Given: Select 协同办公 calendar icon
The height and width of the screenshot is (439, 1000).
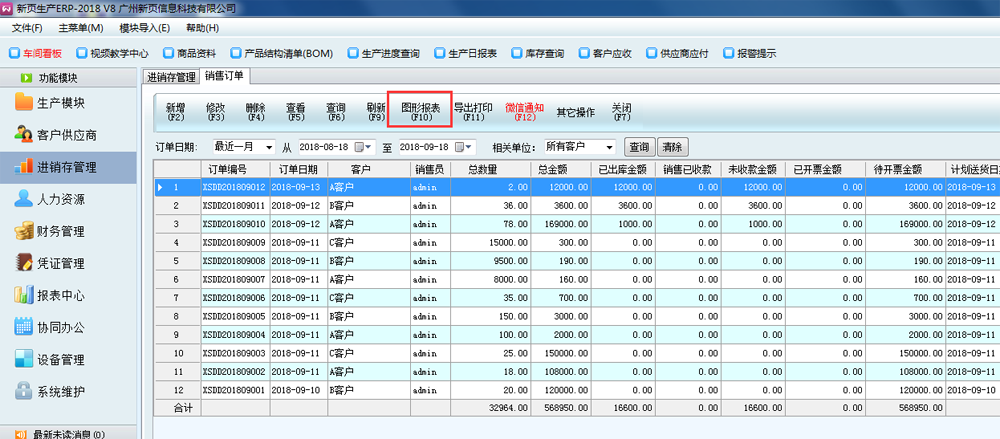Looking at the screenshot, I should (23, 327).
